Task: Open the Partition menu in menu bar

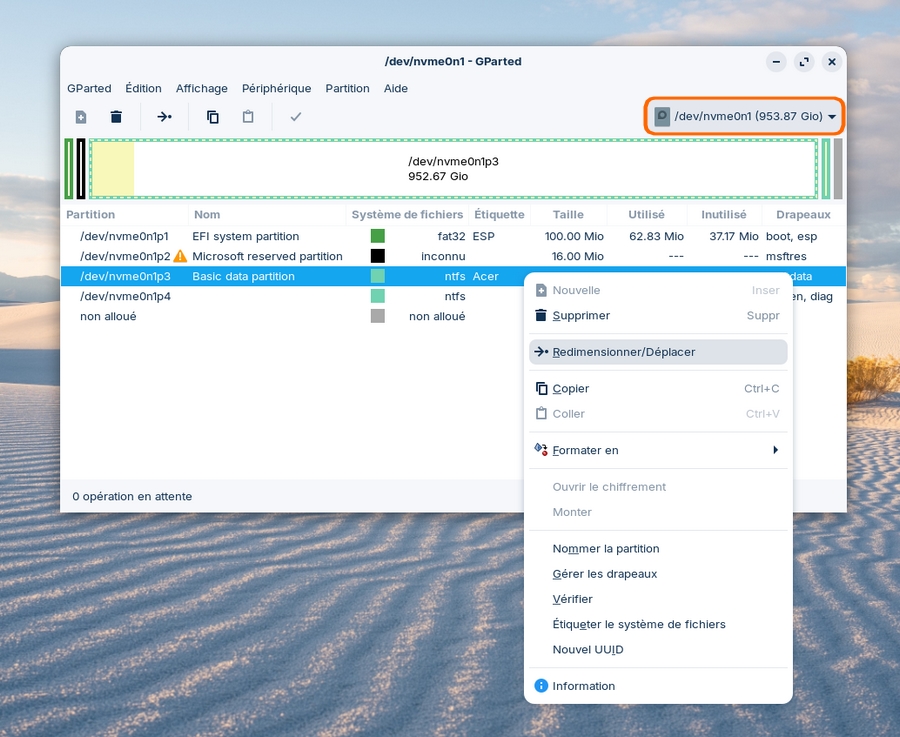Action: pyautogui.click(x=347, y=88)
